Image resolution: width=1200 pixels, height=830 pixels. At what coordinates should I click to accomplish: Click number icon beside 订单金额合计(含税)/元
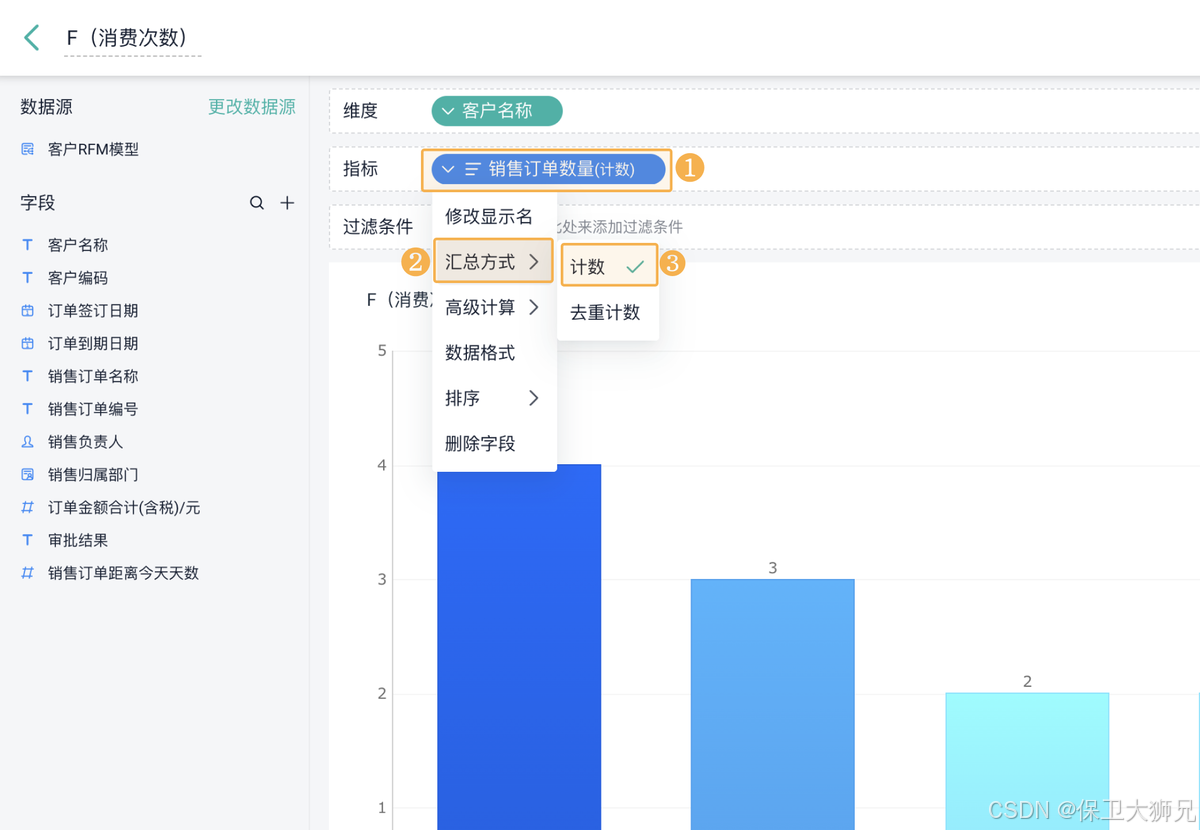28,508
